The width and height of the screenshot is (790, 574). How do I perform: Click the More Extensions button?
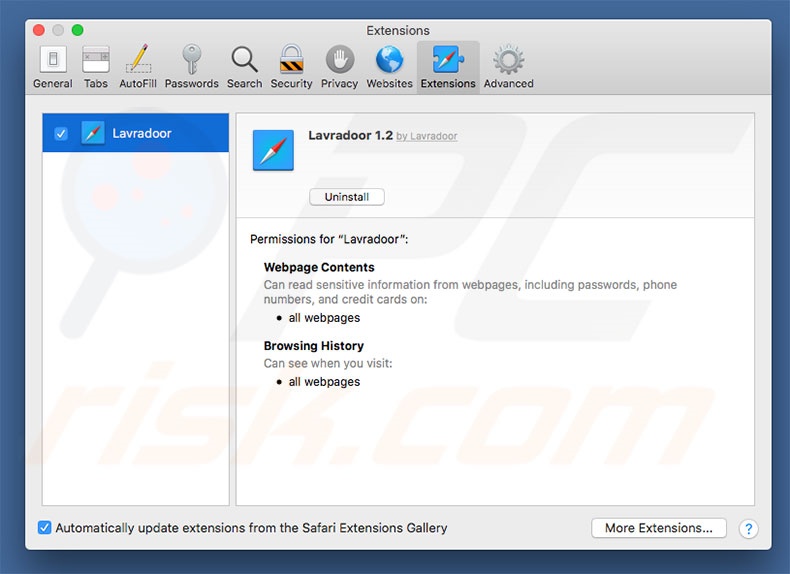pos(658,528)
